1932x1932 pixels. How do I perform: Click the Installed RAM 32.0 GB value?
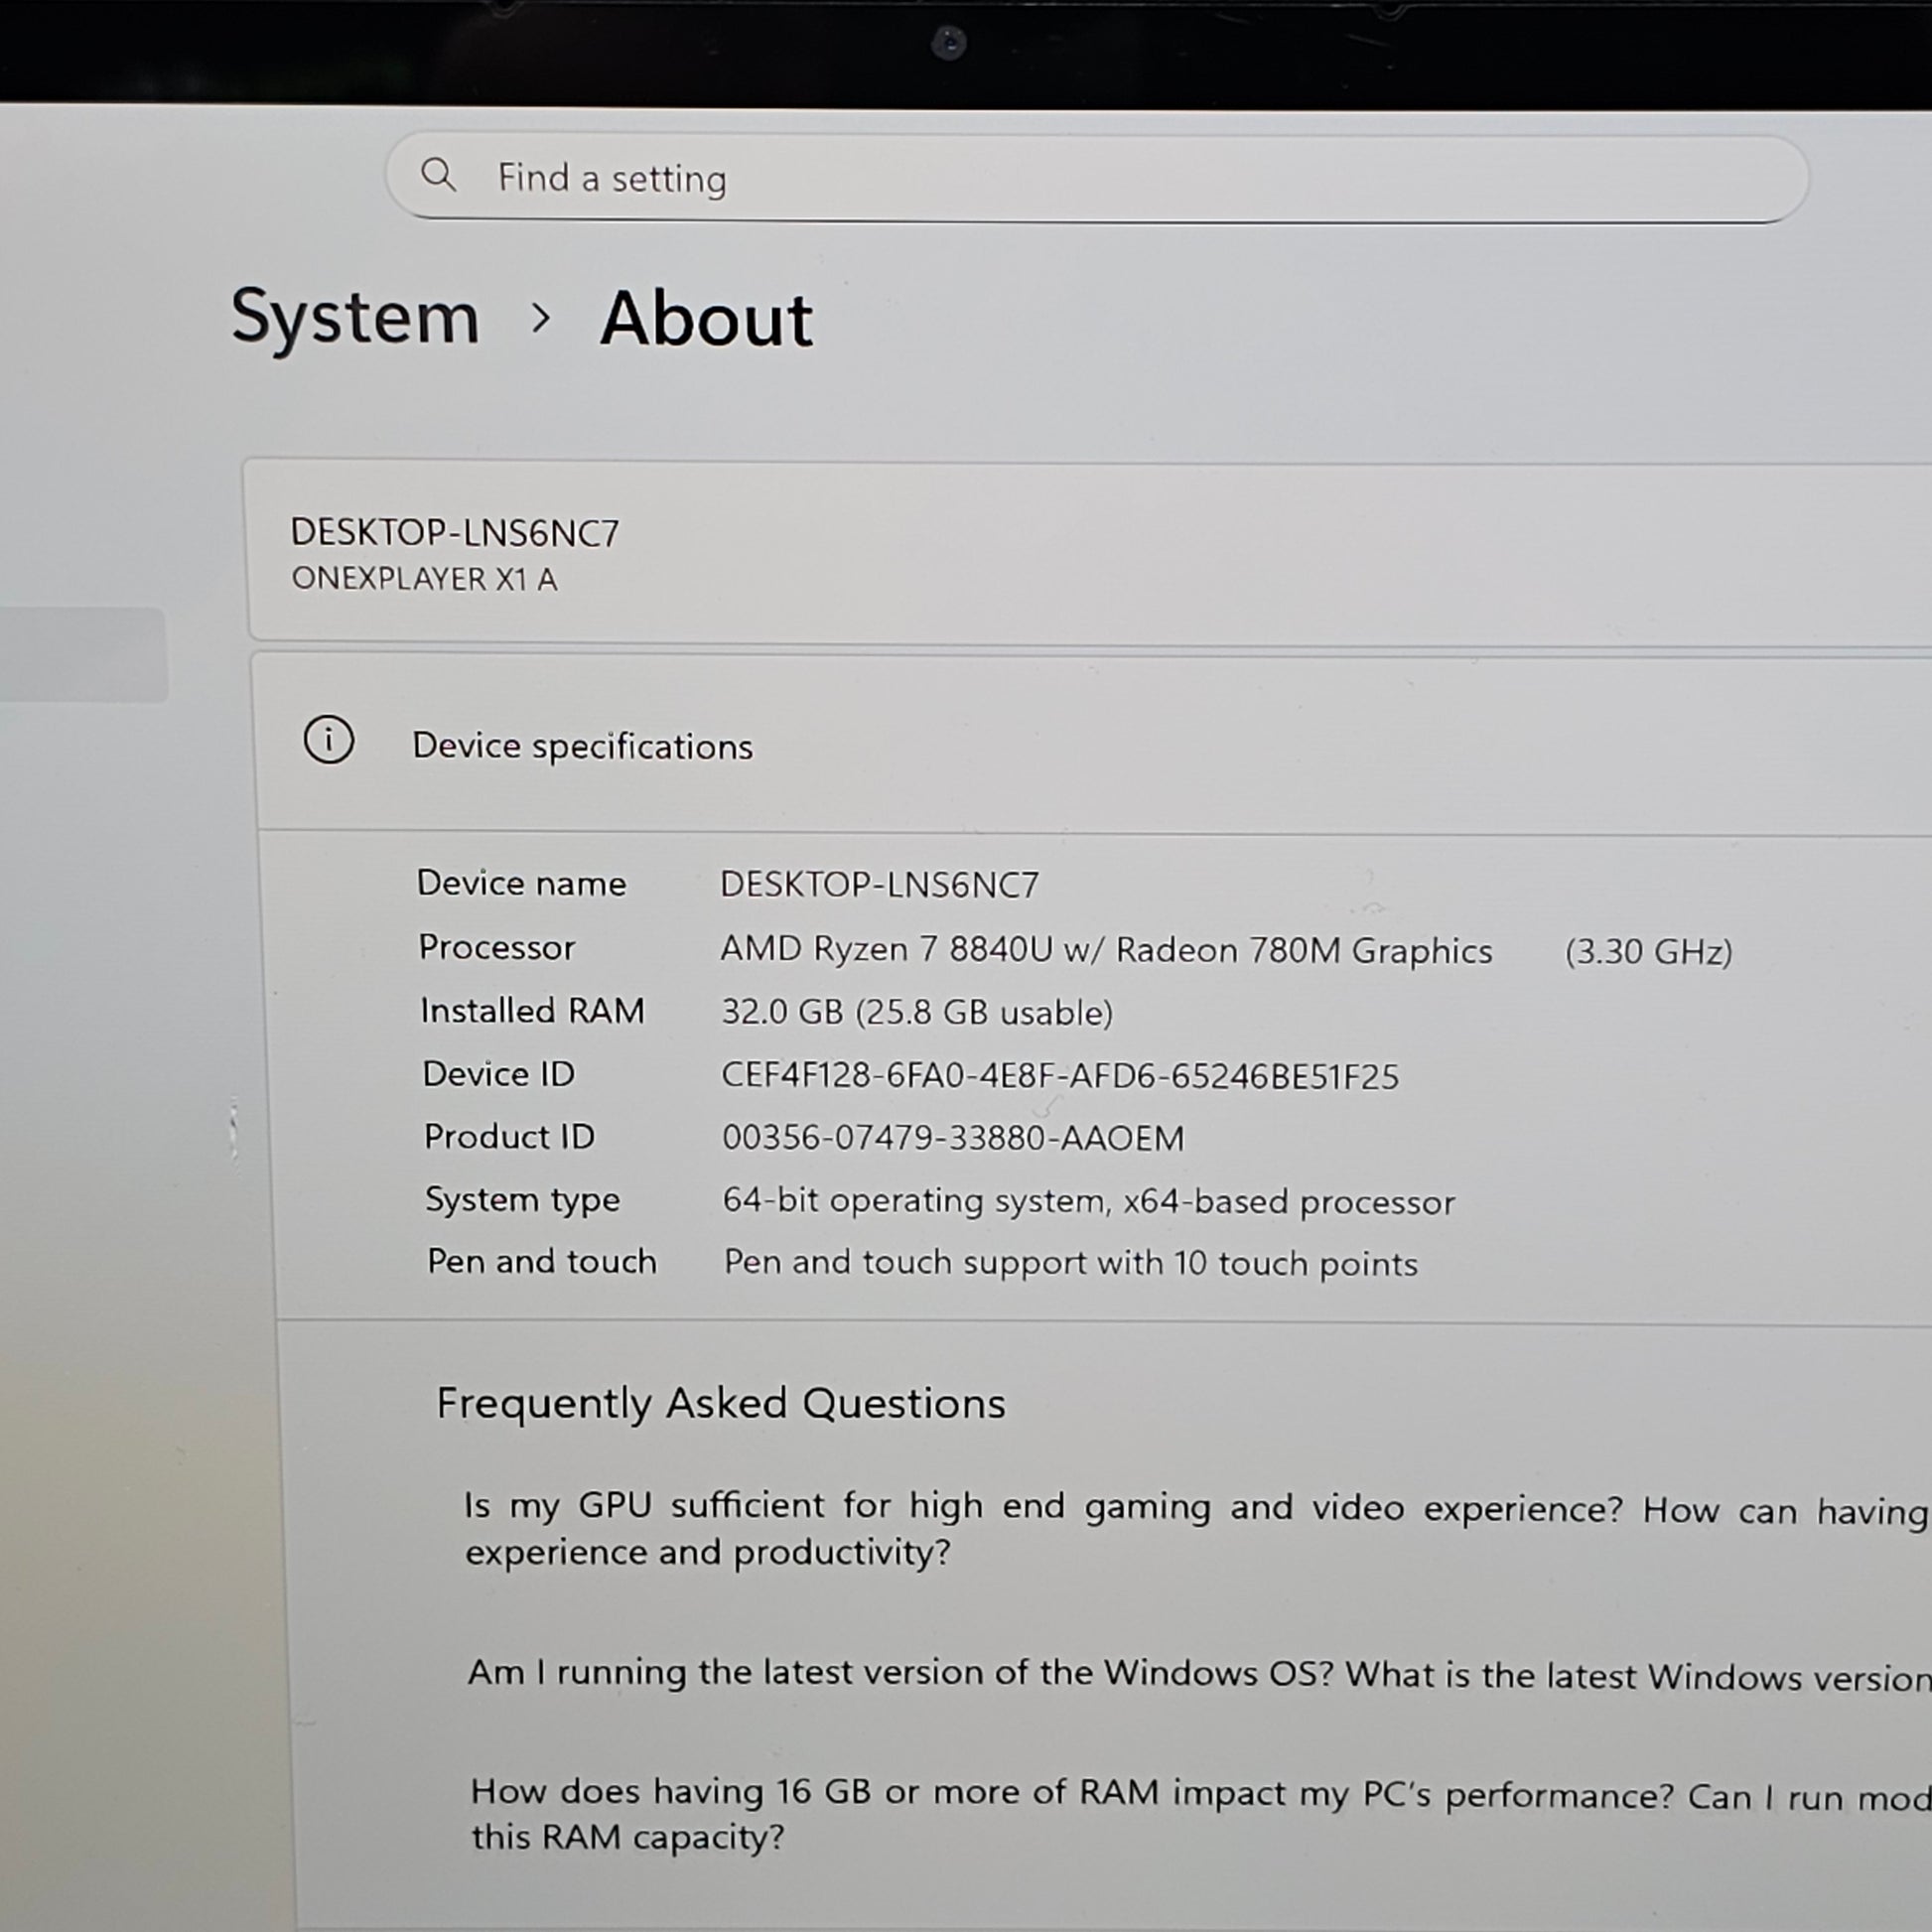[916, 1012]
